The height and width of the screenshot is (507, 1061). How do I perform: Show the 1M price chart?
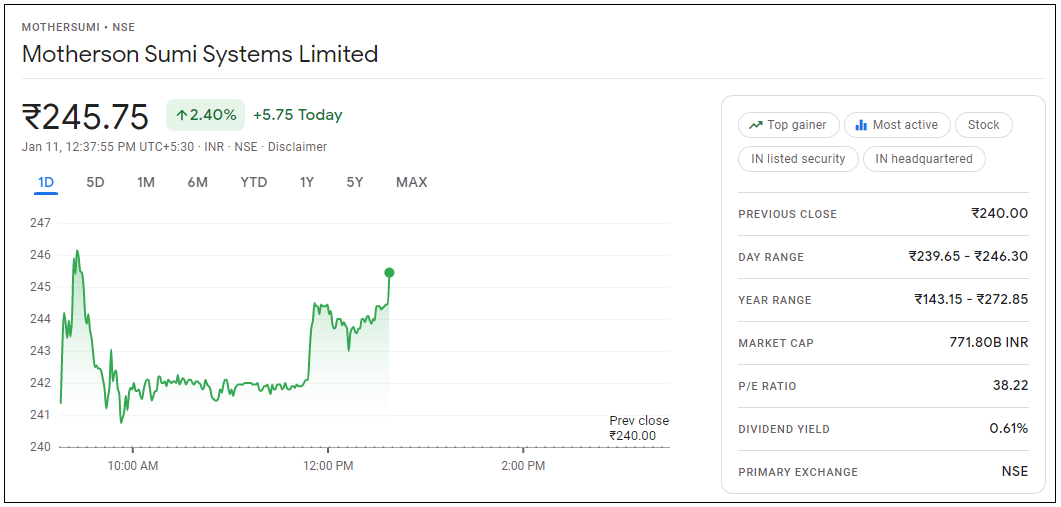click(146, 182)
